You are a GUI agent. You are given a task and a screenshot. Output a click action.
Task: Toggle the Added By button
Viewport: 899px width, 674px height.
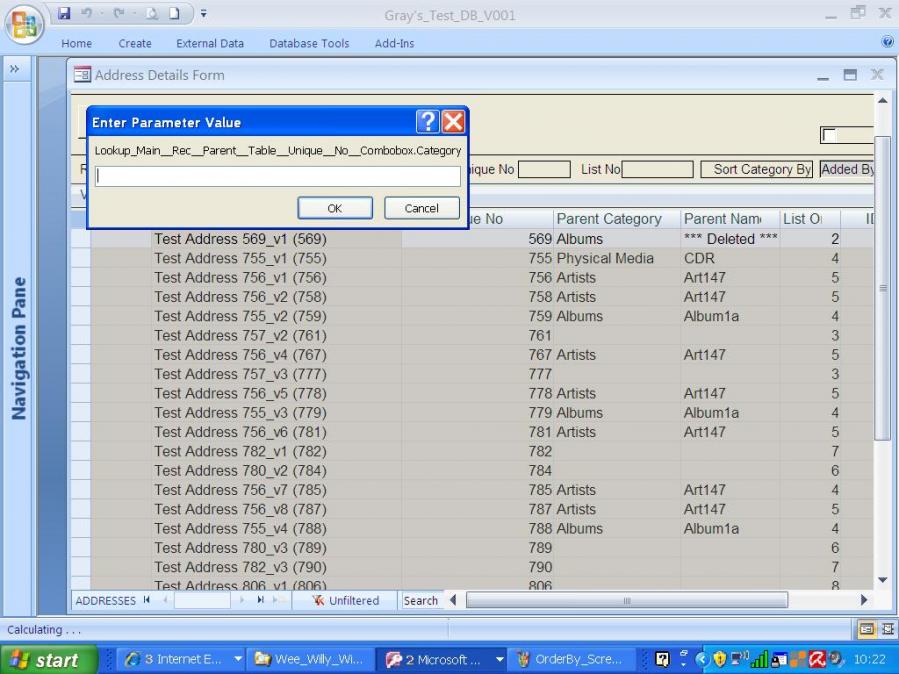847,169
